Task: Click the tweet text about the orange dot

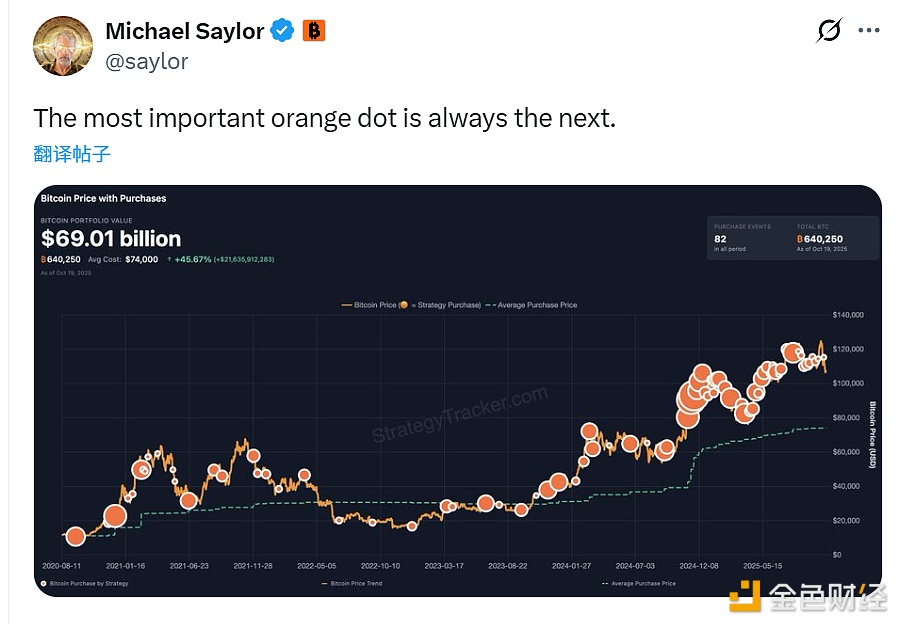Action: [324, 118]
